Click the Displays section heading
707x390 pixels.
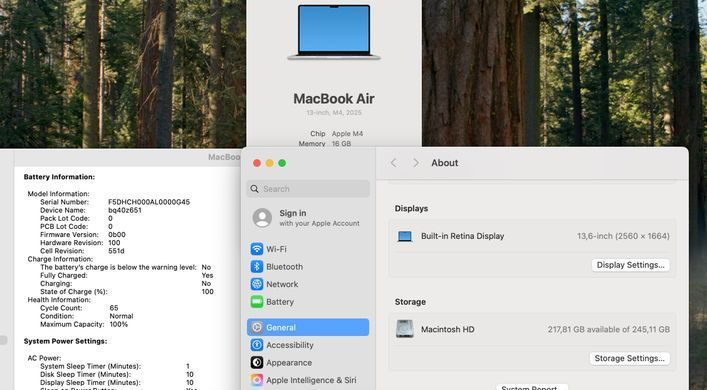(411, 209)
